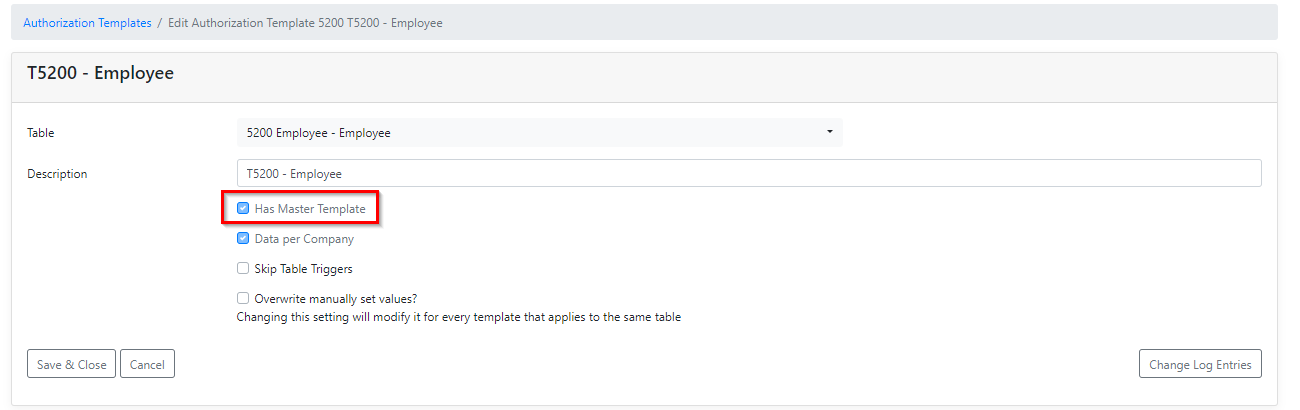Click the Overwrite manually set values? label
This screenshot has width=1300, height=410.
tap(336, 298)
